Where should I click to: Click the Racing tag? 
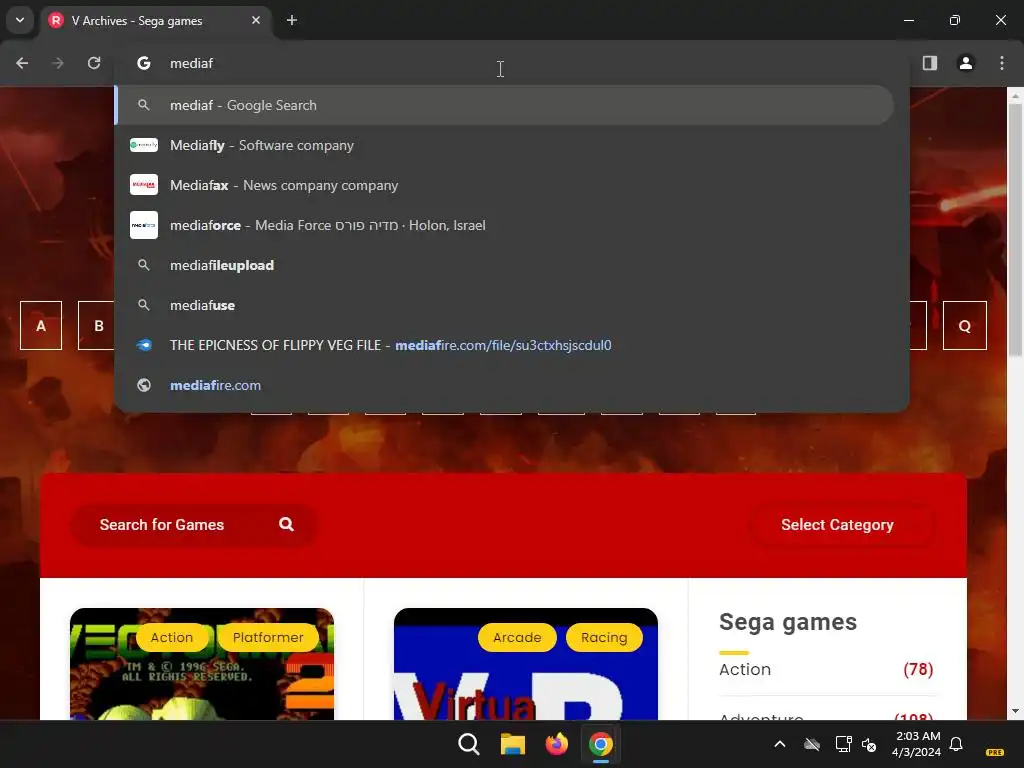[604, 637]
